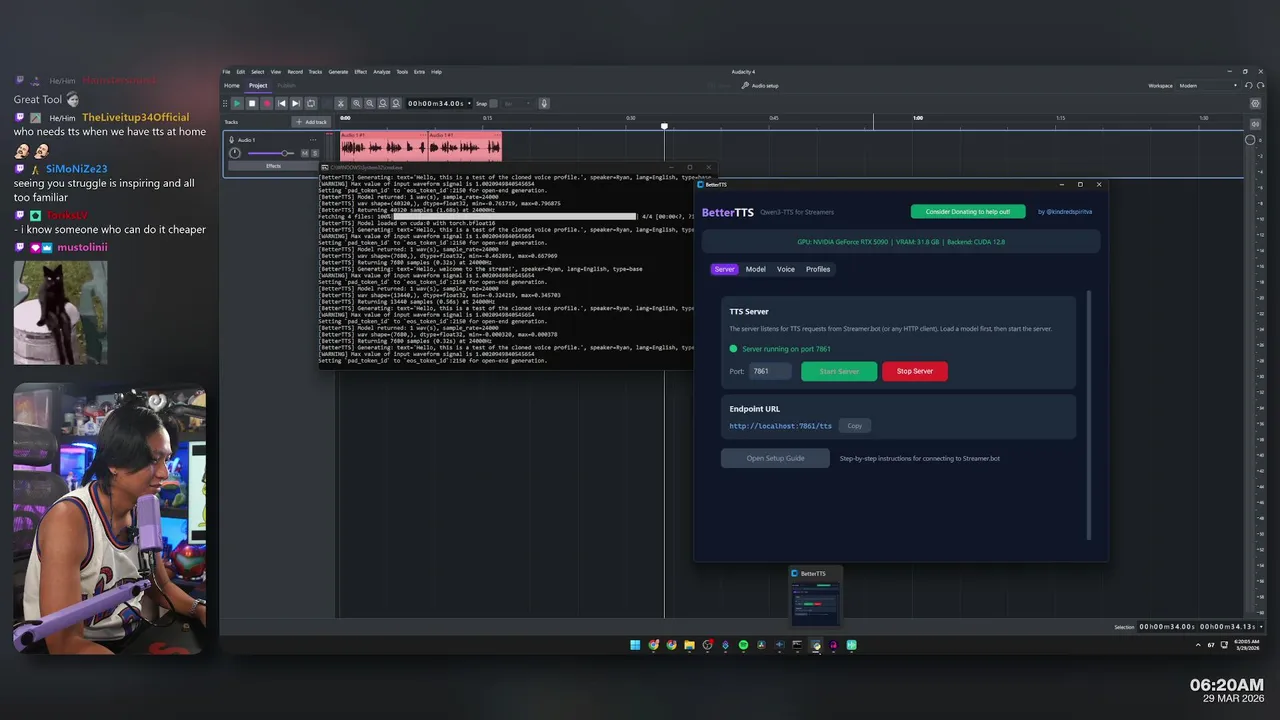Screen dimensions: 1280x720
Task: Open the Analyze menu in Audacity
Action: click(382, 72)
